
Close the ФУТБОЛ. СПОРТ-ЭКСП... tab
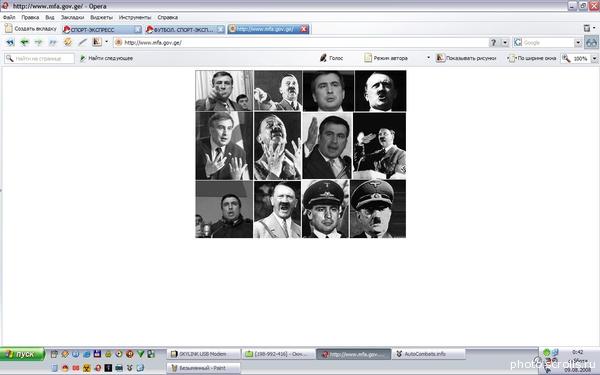(220, 29)
